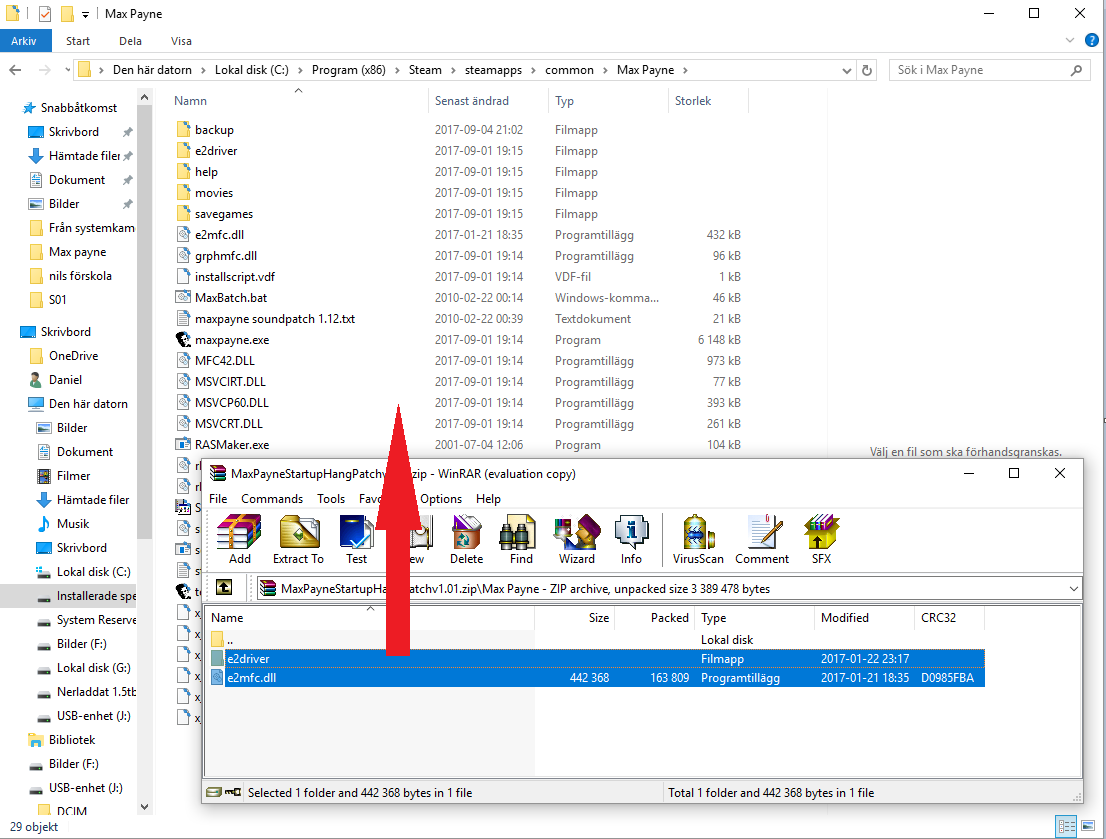Select Hämtade filer under Snabbåtkomst

[x=80, y=156]
